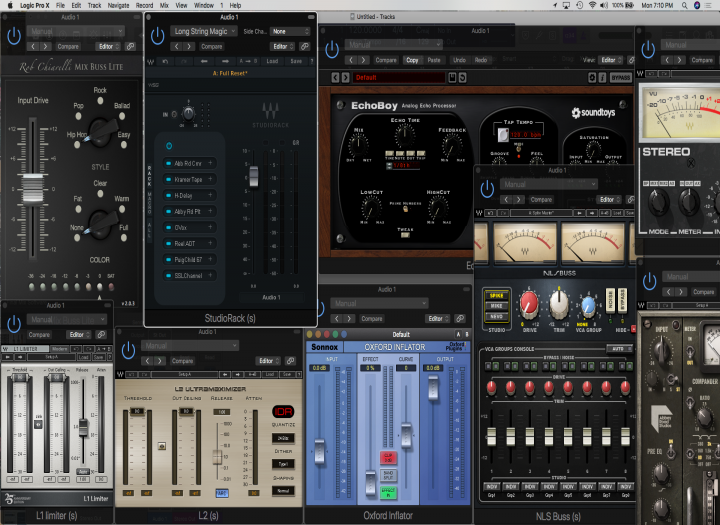
Task: Click EchoBoy info icon
Action: 603,78
